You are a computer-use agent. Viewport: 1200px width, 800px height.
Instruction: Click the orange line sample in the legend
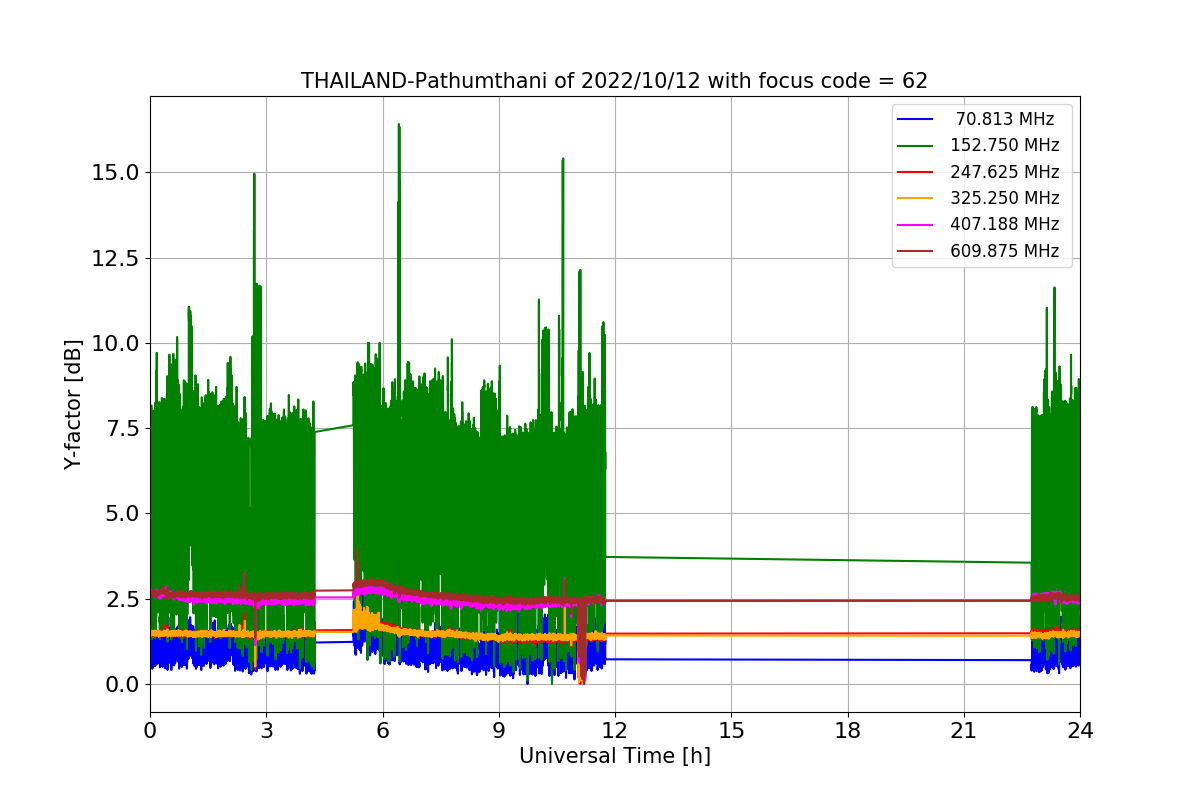pos(916,198)
